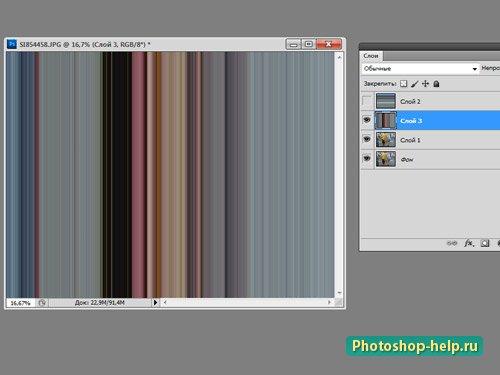Select the Слой 1 layer name
This screenshot has width=500, height=375.
pos(410,140)
